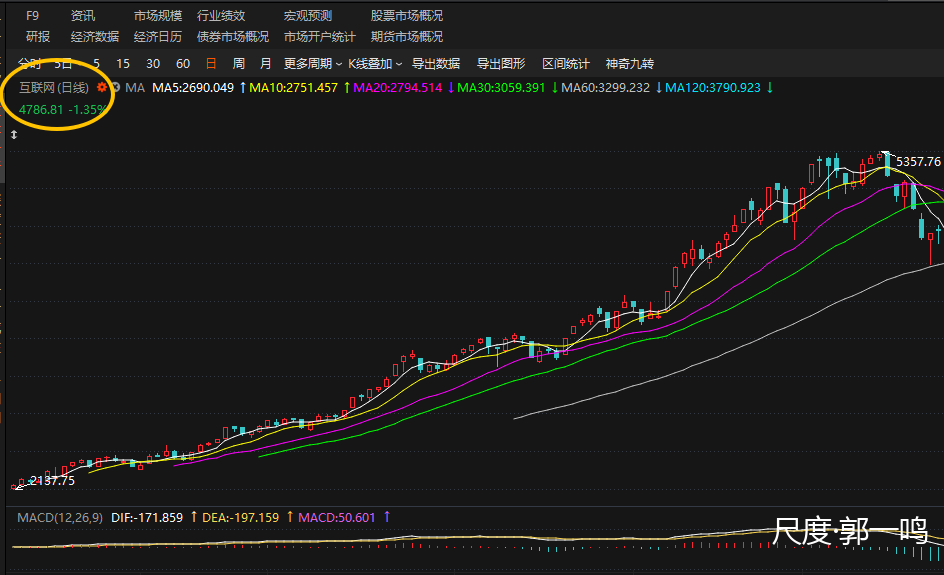Open the 资讯 menu
This screenshot has width=944, height=575.
coord(83,16)
